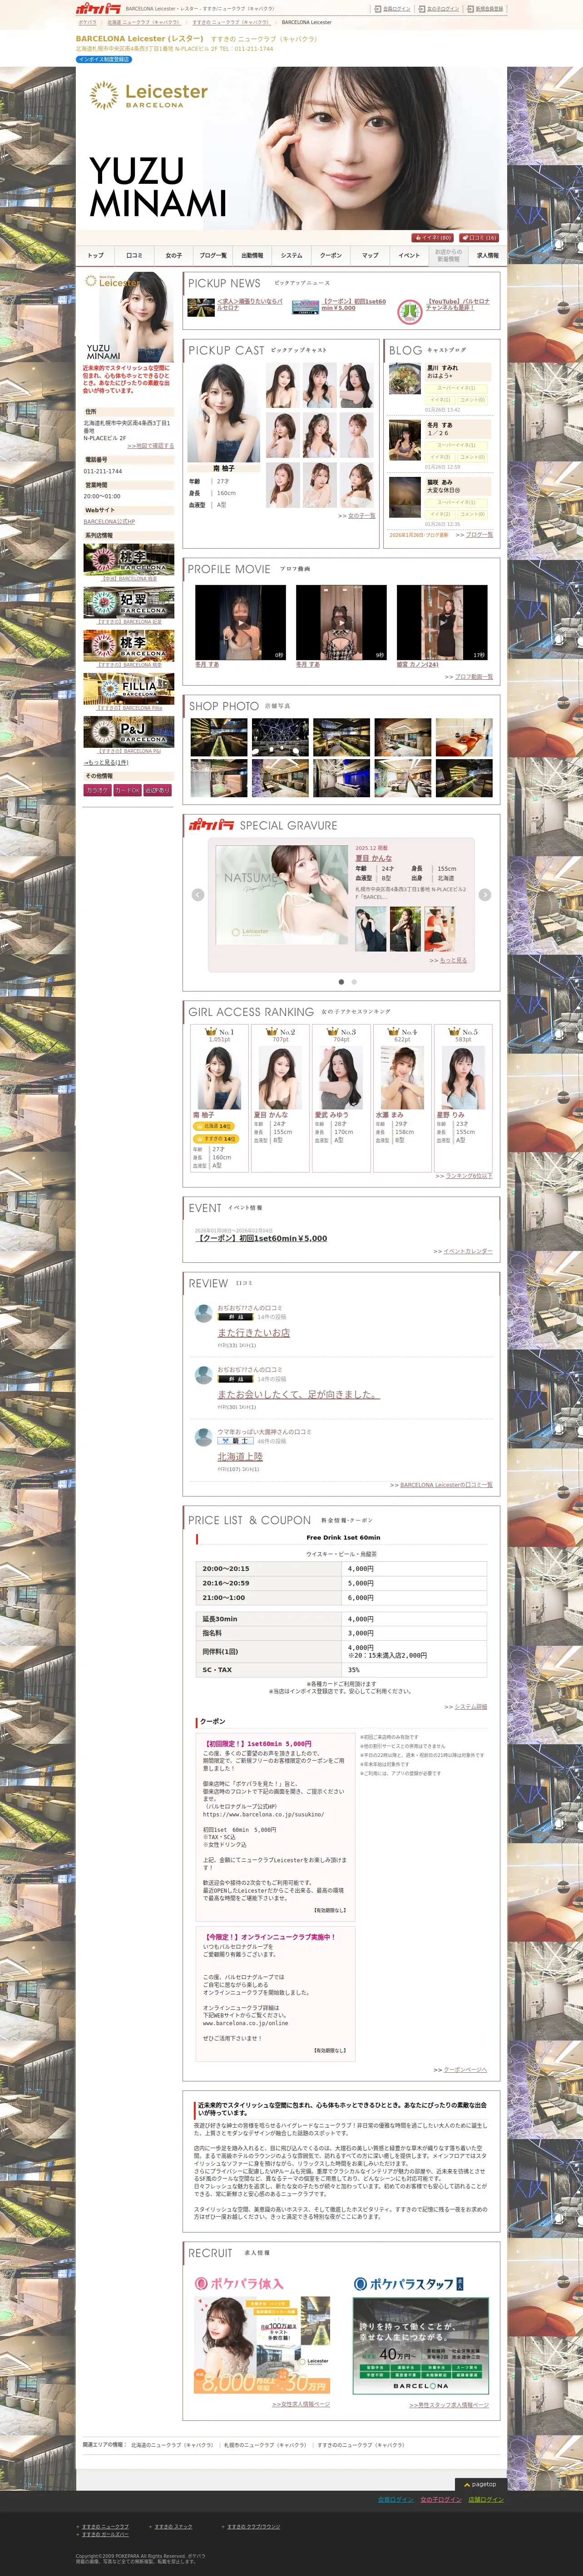Click コメント on 猫咲 あみ blog post
The image size is (583, 2576).
pos(473,514)
